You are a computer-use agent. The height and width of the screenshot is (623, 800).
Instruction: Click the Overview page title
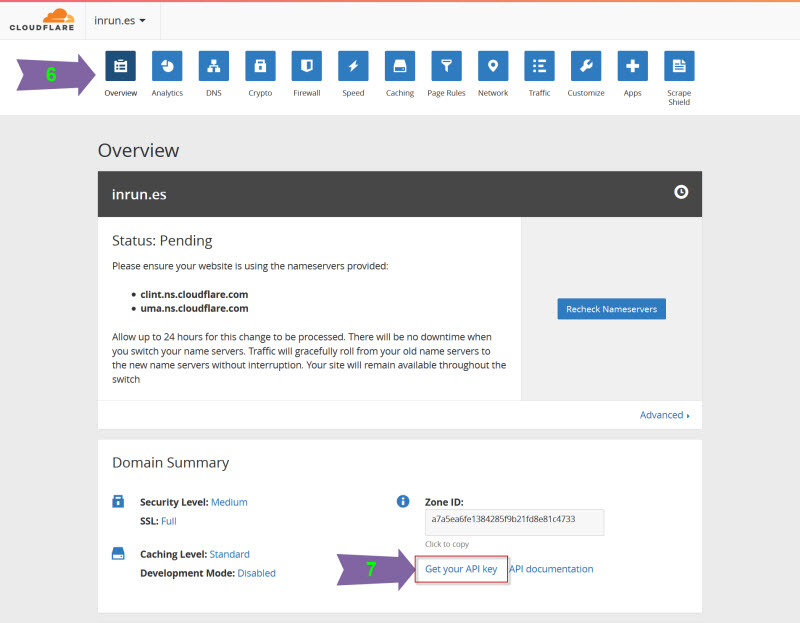tap(138, 151)
